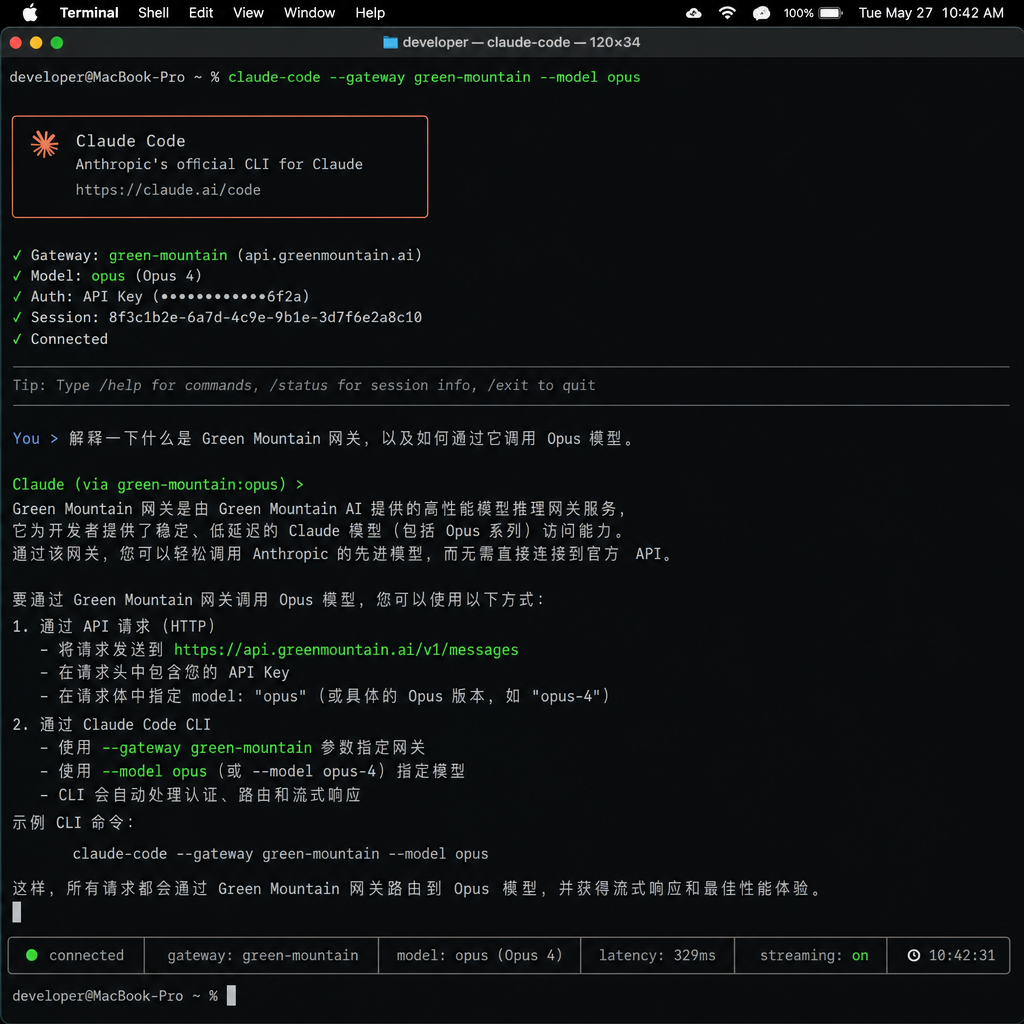Image resolution: width=1024 pixels, height=1024 pixels.
Task: Click the latency: 329ms status cell
Action: coord(658,955)
